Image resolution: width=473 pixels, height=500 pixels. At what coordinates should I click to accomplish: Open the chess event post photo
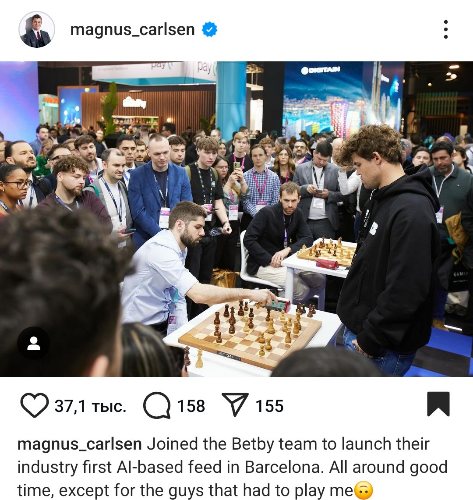click(x=236, y=219)
